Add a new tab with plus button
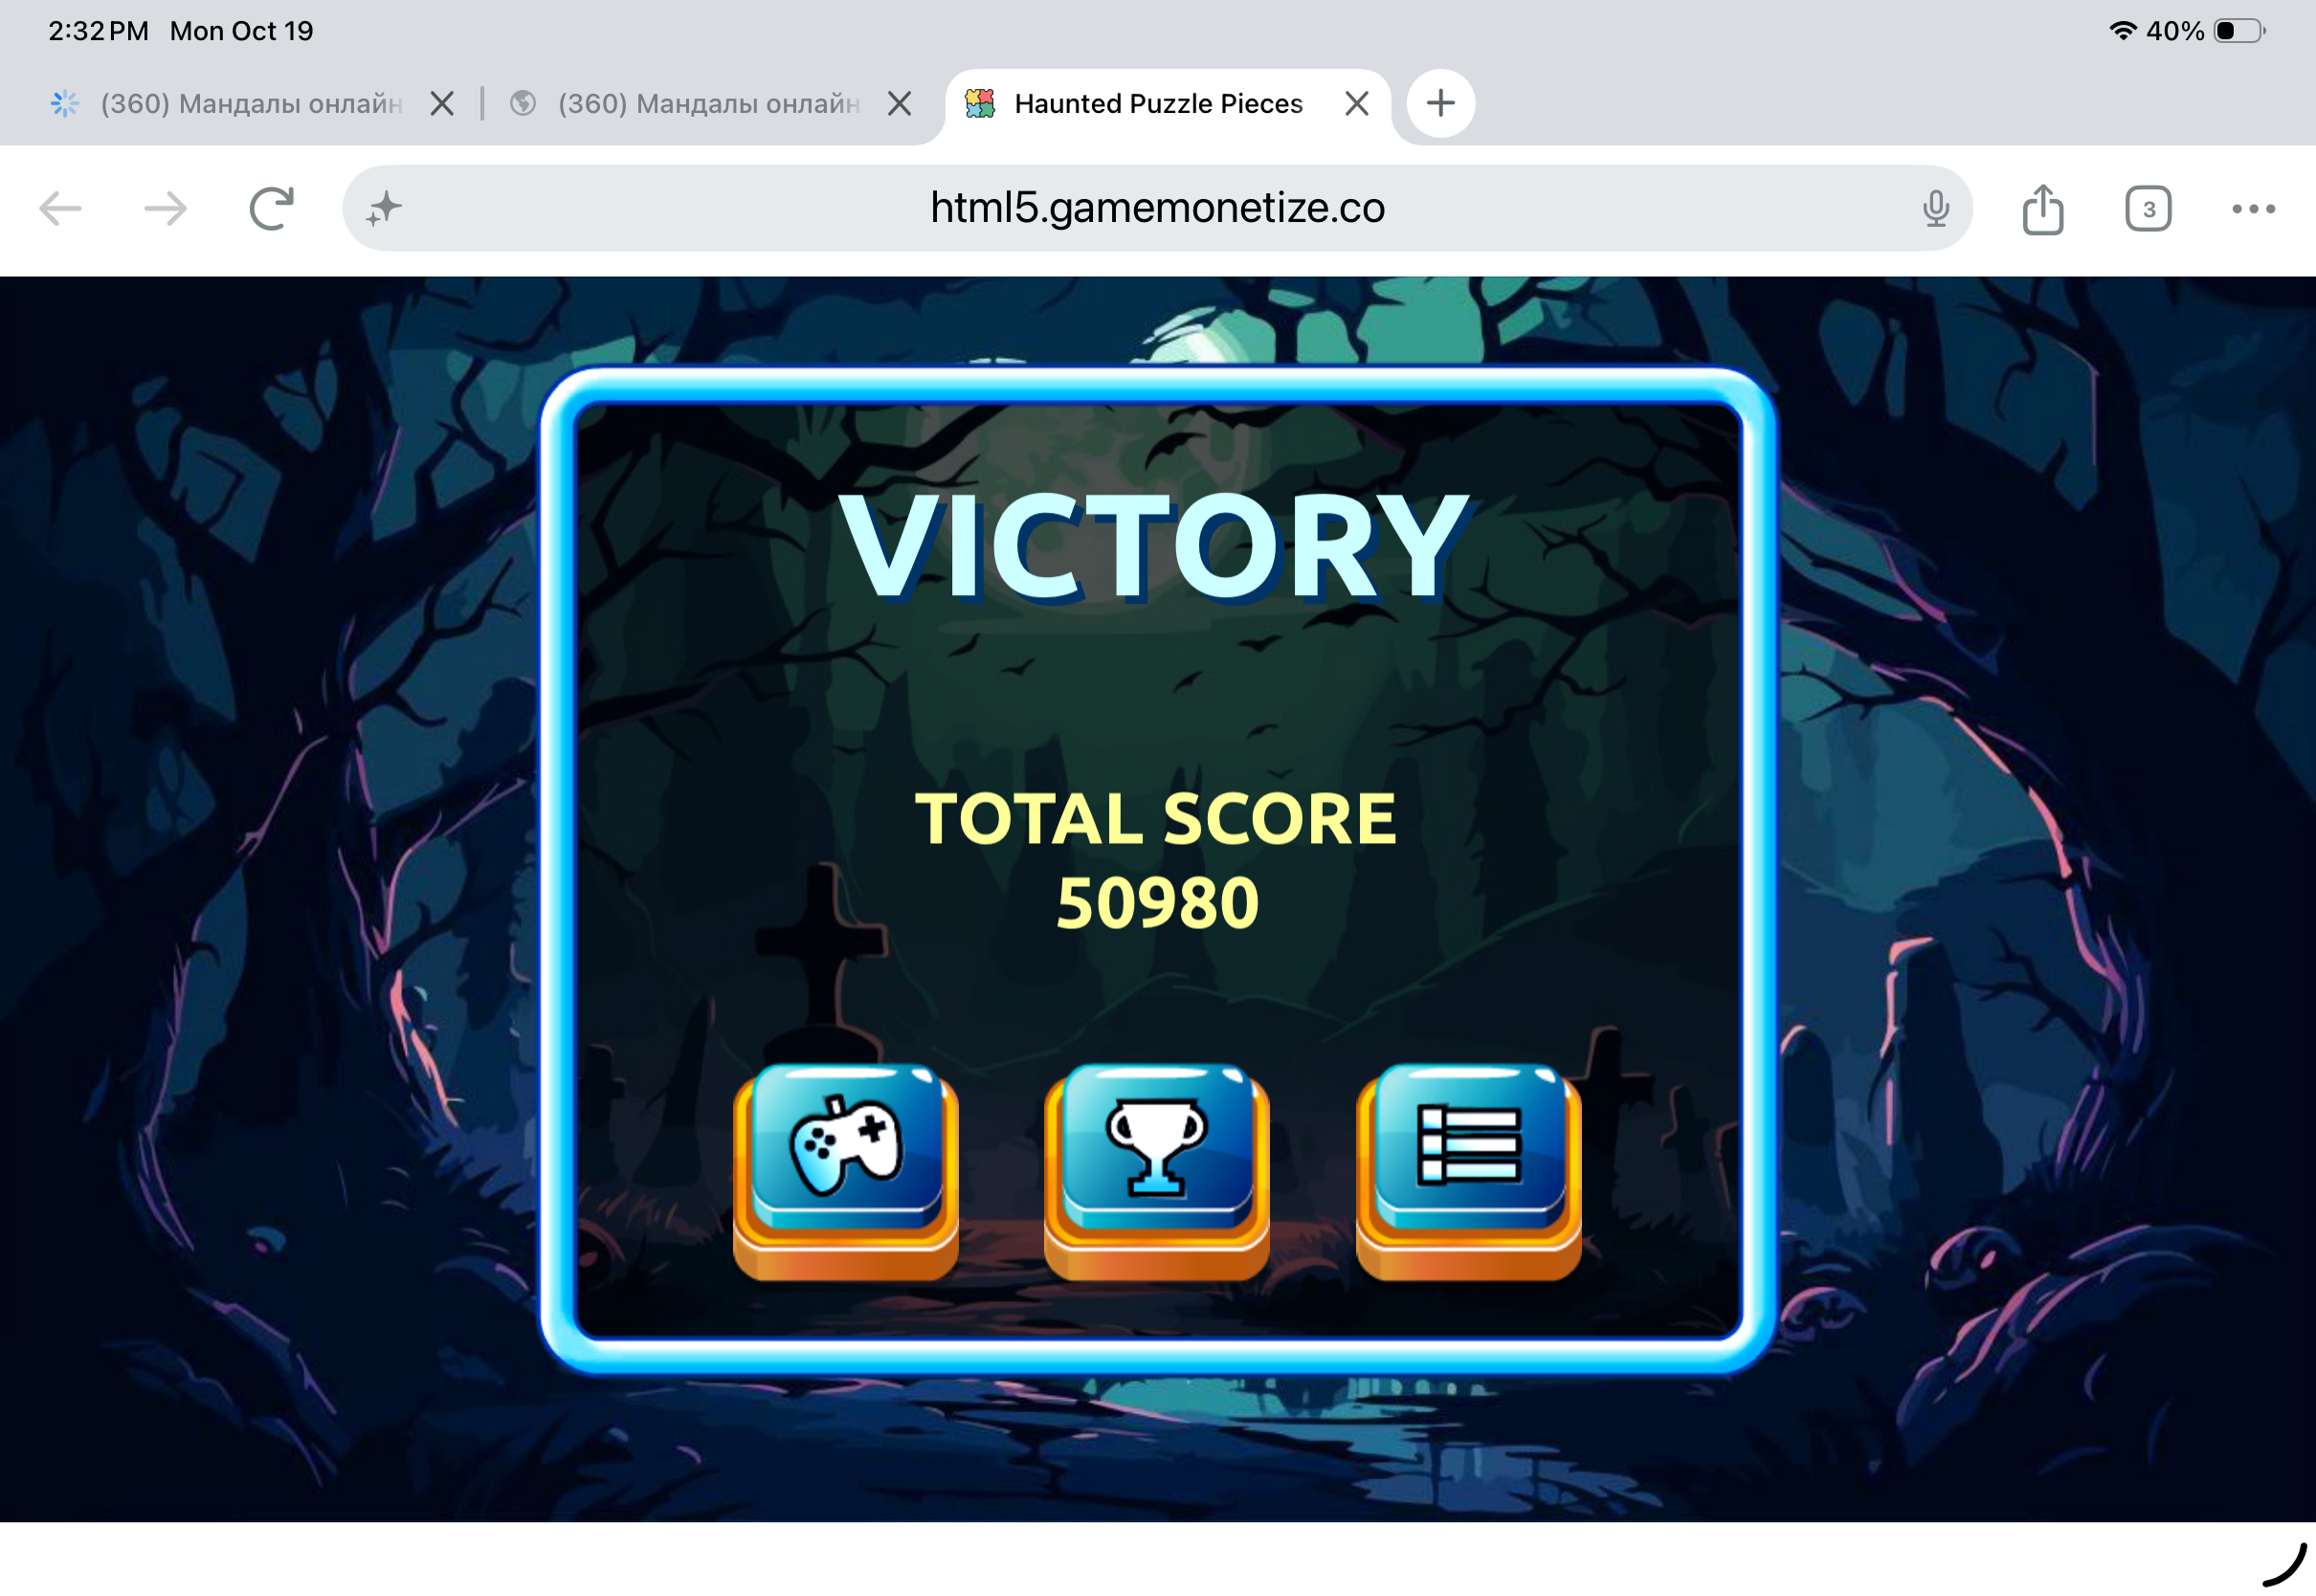This screenshot has width=2316, height=1596. click(1440, 103)
